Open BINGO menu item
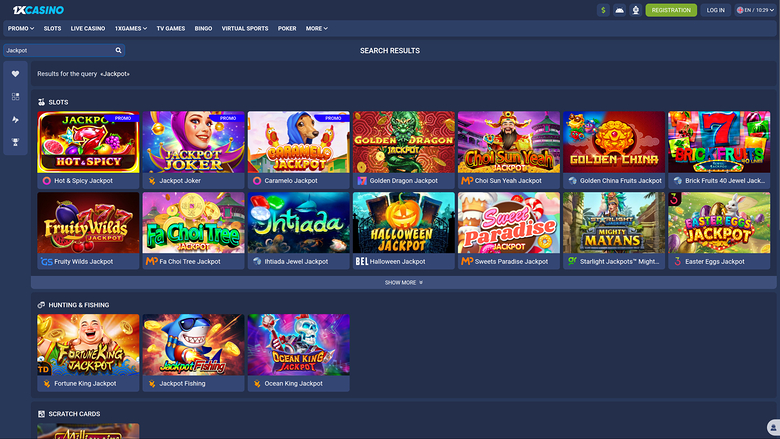This screenshot has width=780, height=439. click(203, 29)
